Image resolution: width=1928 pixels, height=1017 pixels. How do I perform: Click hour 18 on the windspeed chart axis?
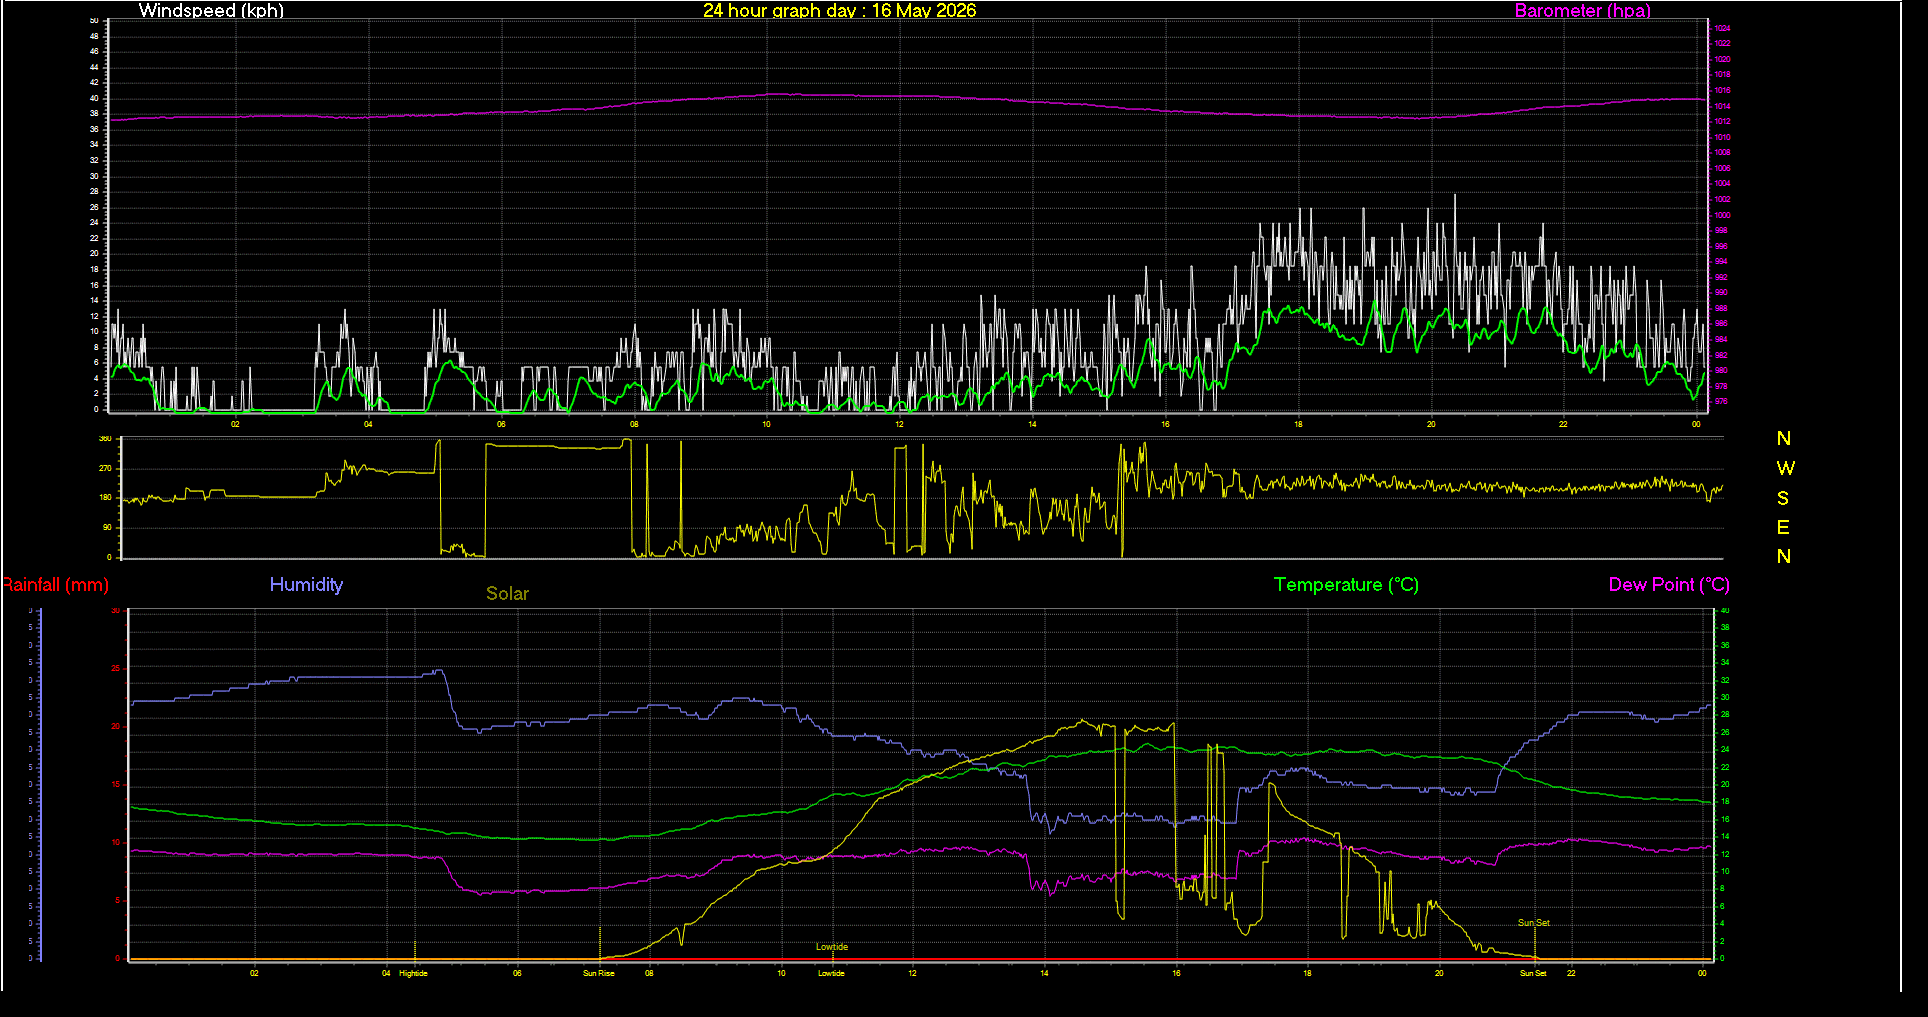coord(1298,424)
